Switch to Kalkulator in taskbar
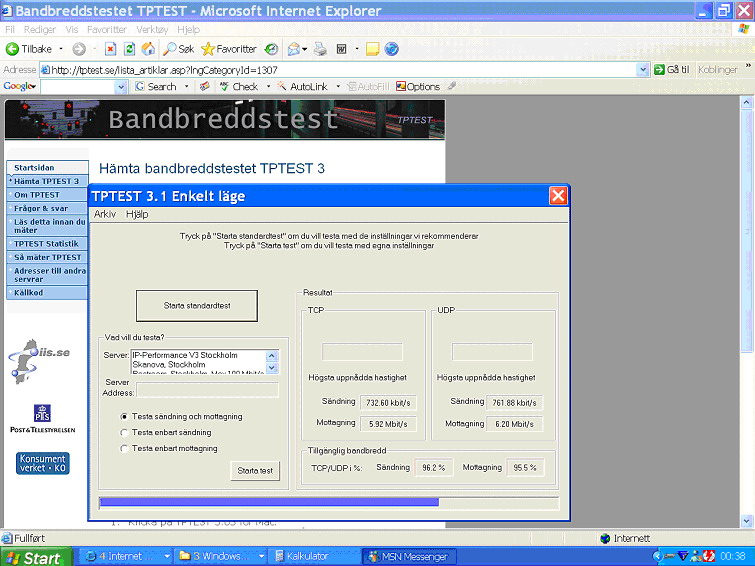 point(314,556)
